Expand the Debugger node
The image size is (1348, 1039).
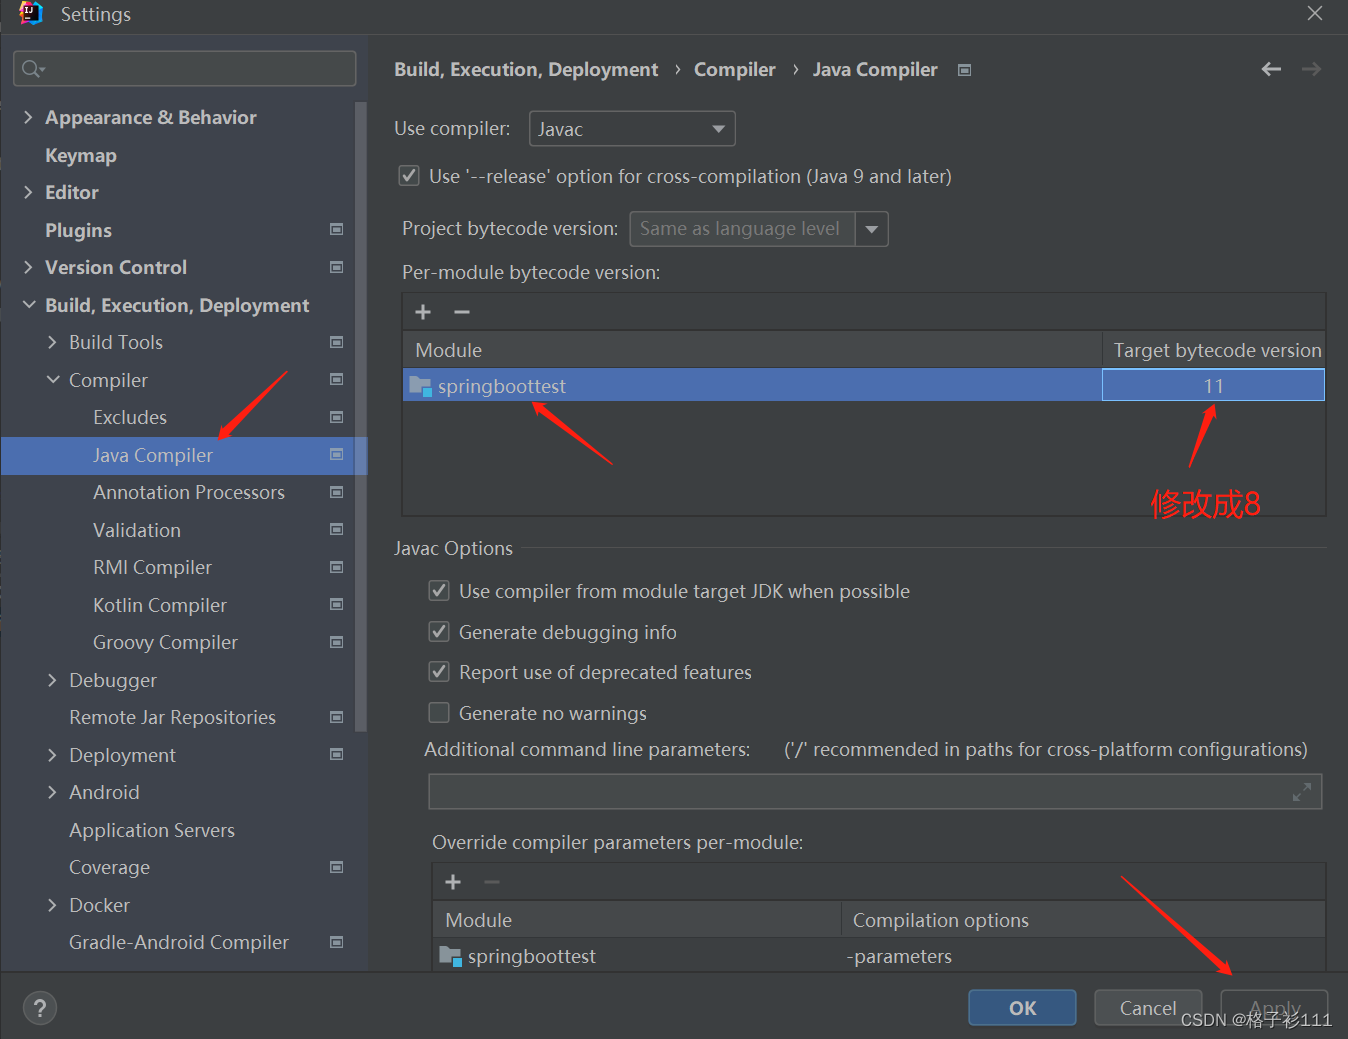(52, 680)
